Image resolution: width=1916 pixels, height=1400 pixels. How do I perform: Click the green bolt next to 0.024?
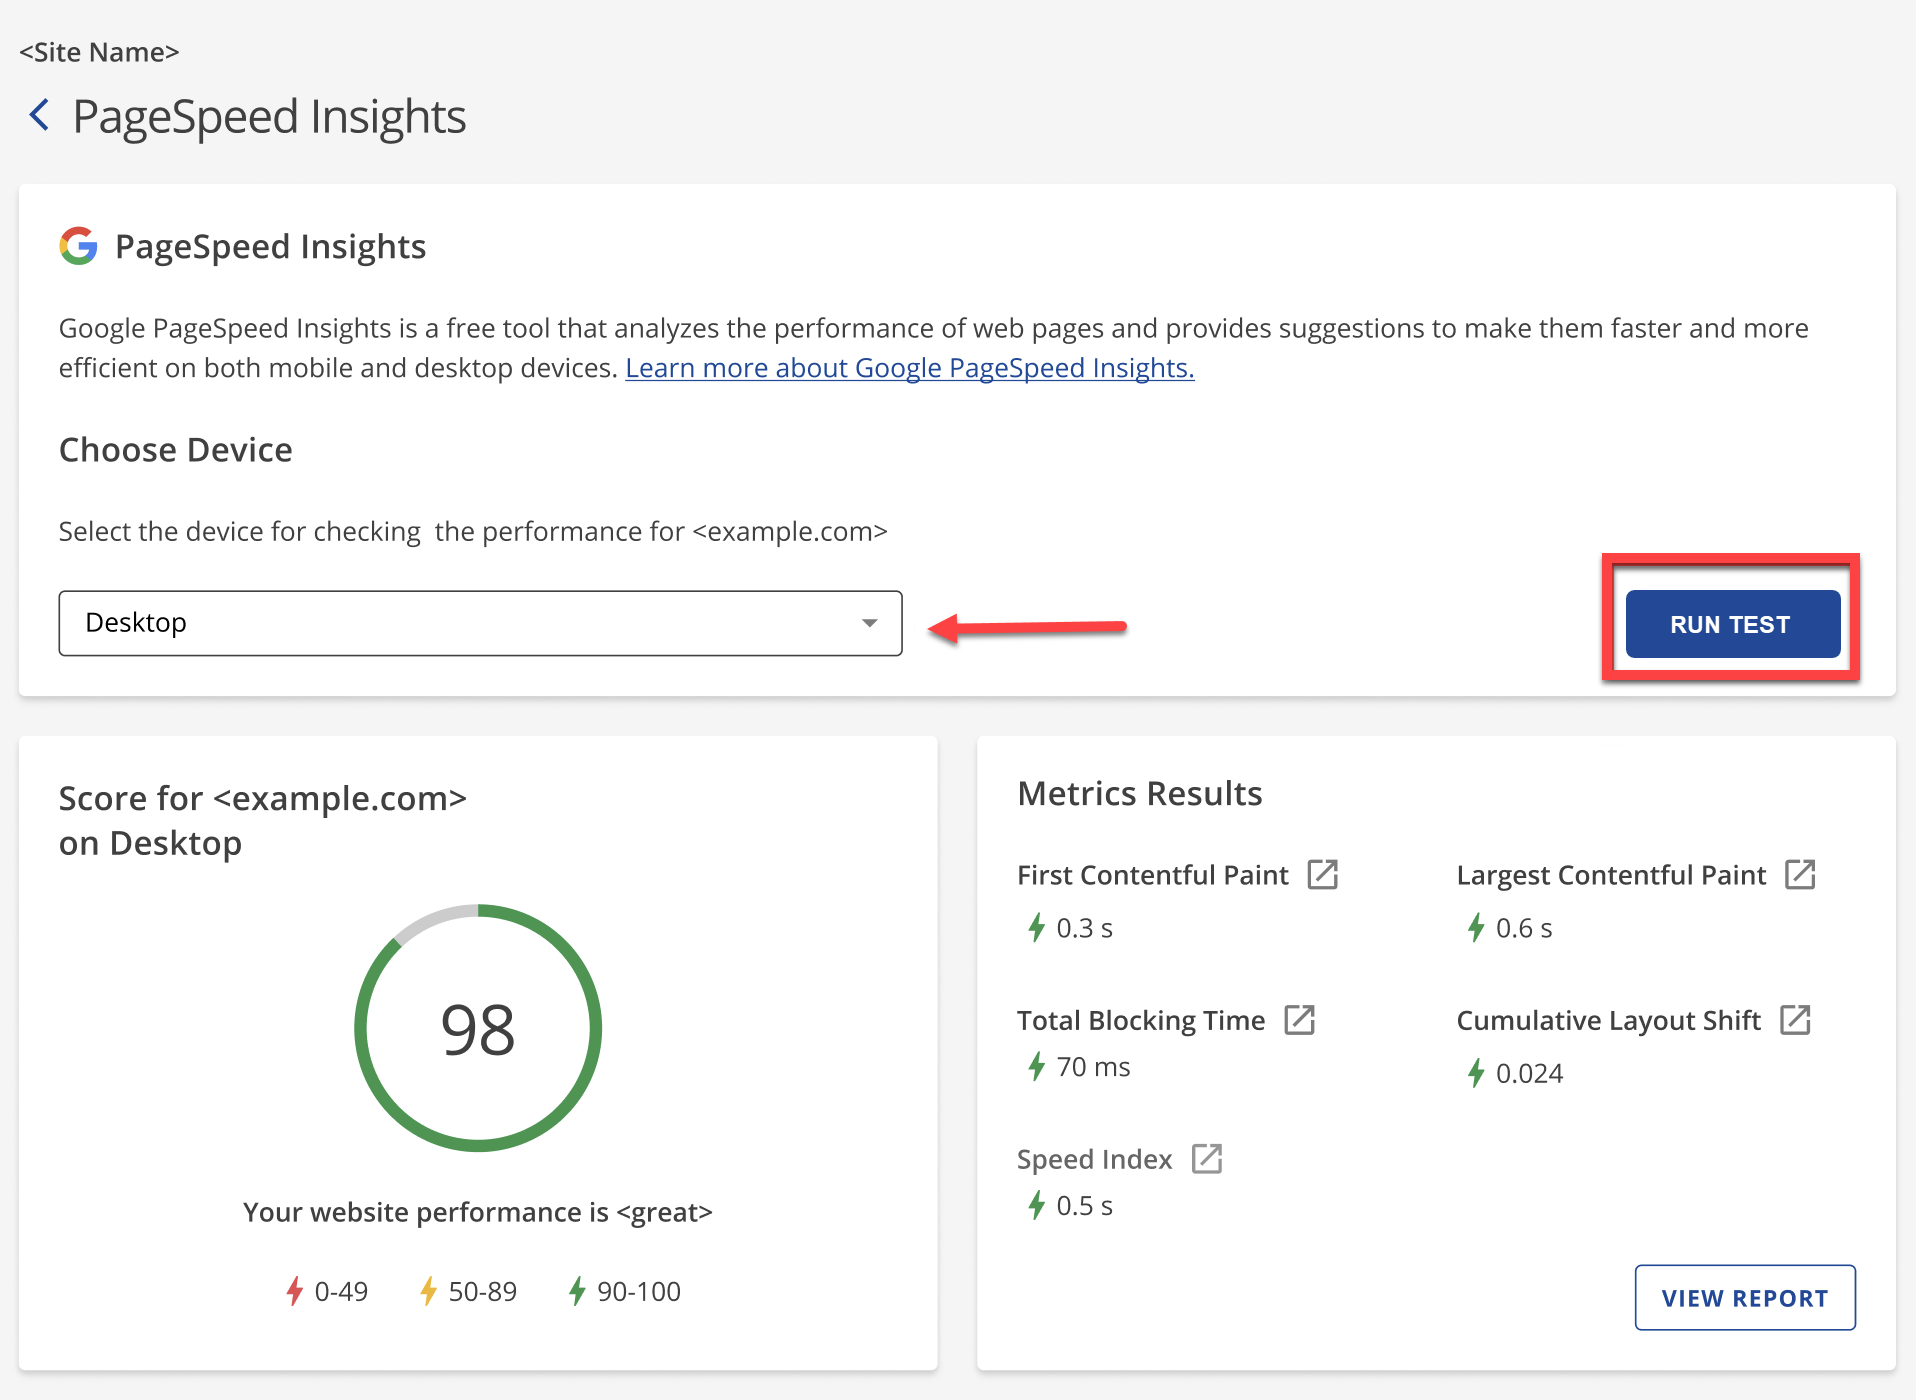coord(1476,1073)
